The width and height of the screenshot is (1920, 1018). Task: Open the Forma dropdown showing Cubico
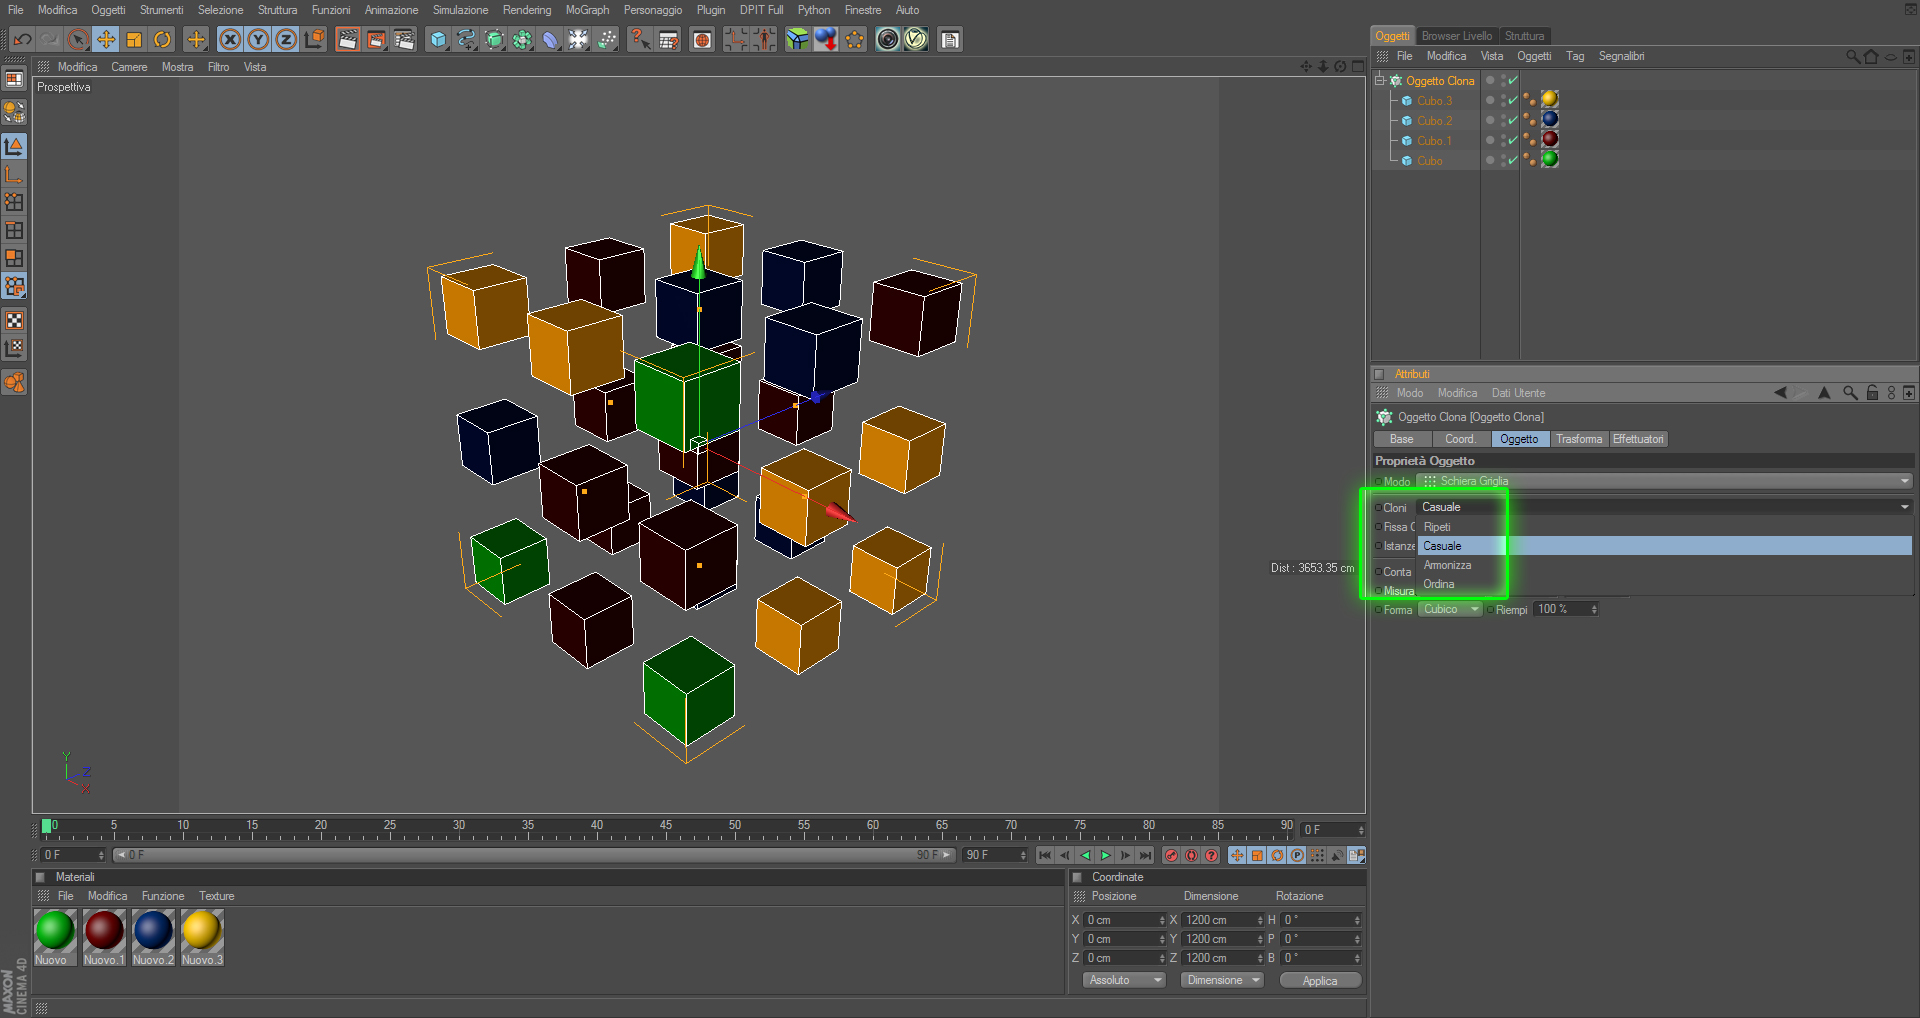click(1449, 609)
